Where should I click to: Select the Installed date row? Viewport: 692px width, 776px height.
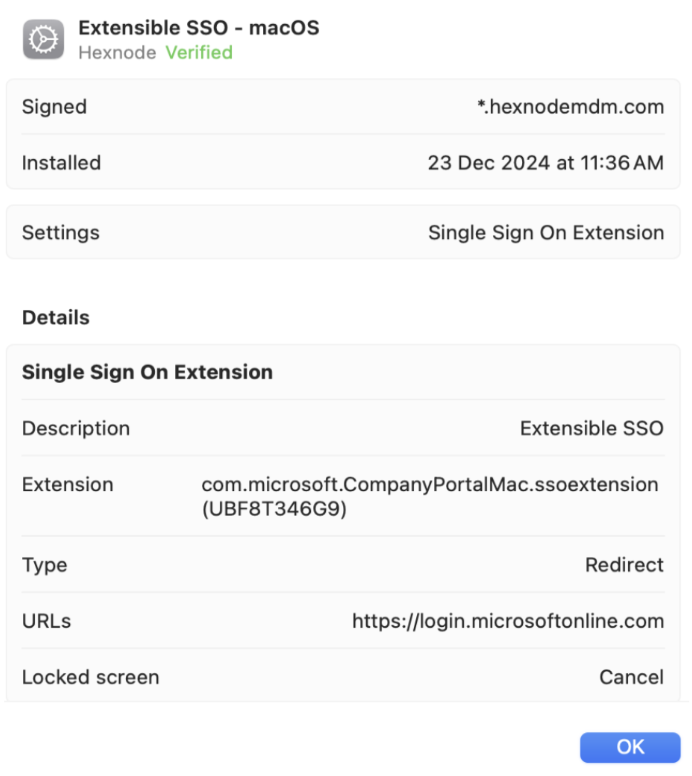(345, 163)
